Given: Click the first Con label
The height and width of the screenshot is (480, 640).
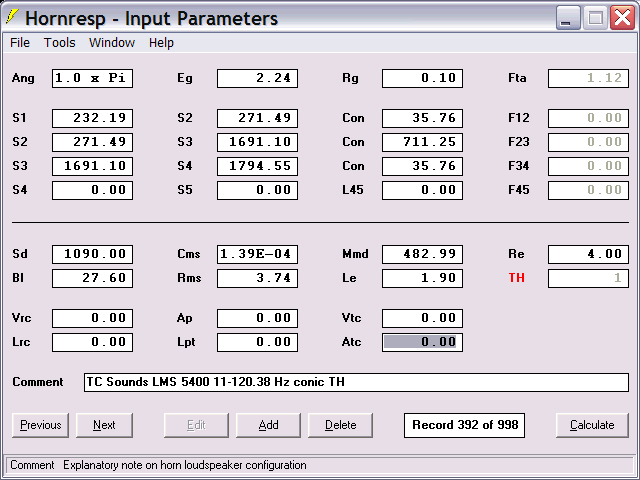Looking at the screenshot, I should [353, 118].
